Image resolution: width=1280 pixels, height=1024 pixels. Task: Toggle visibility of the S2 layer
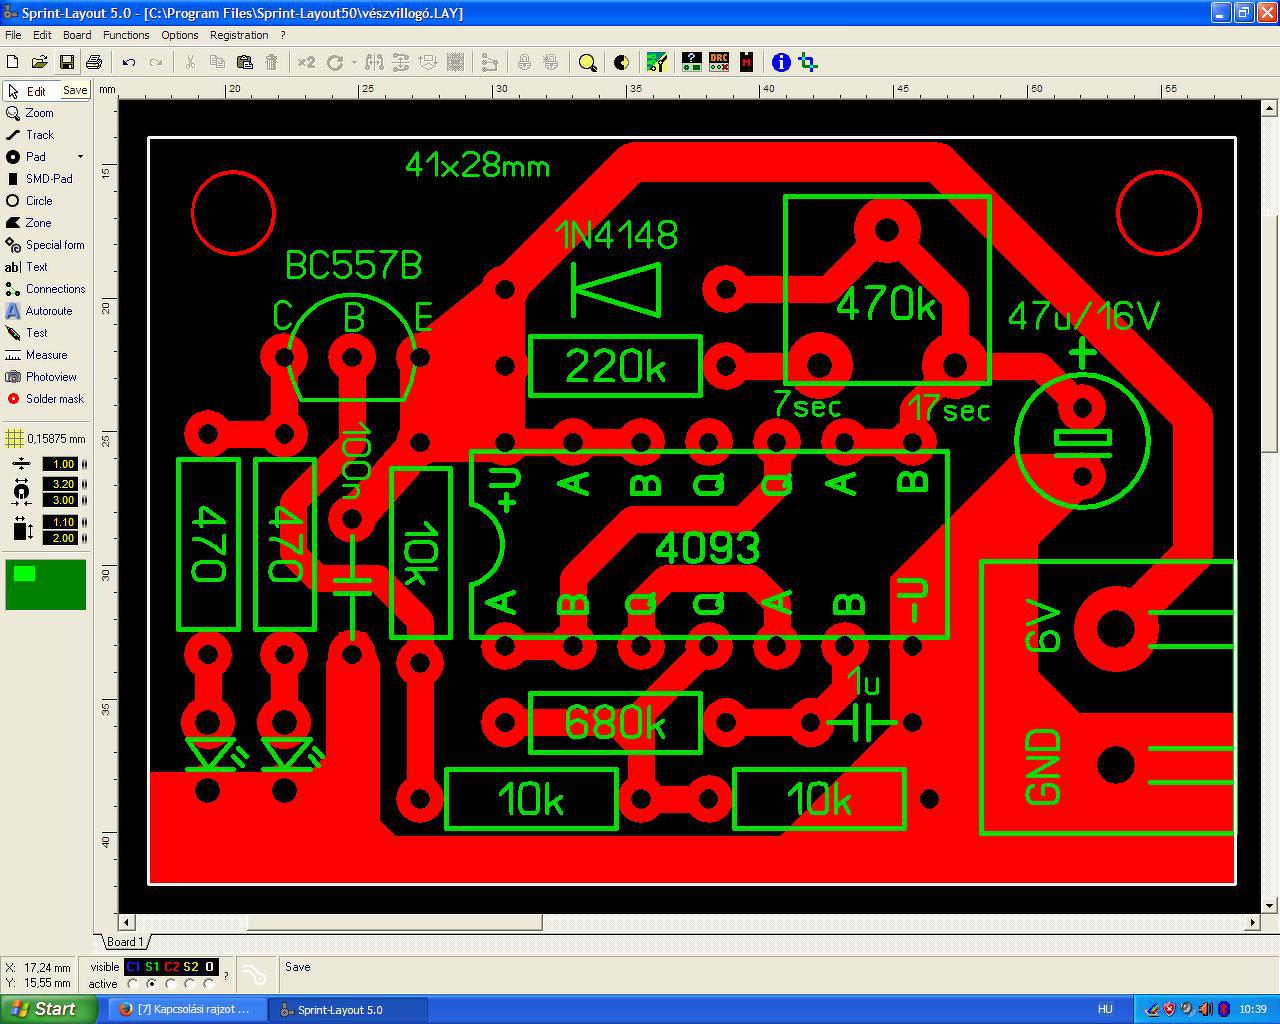coord(190,967)
